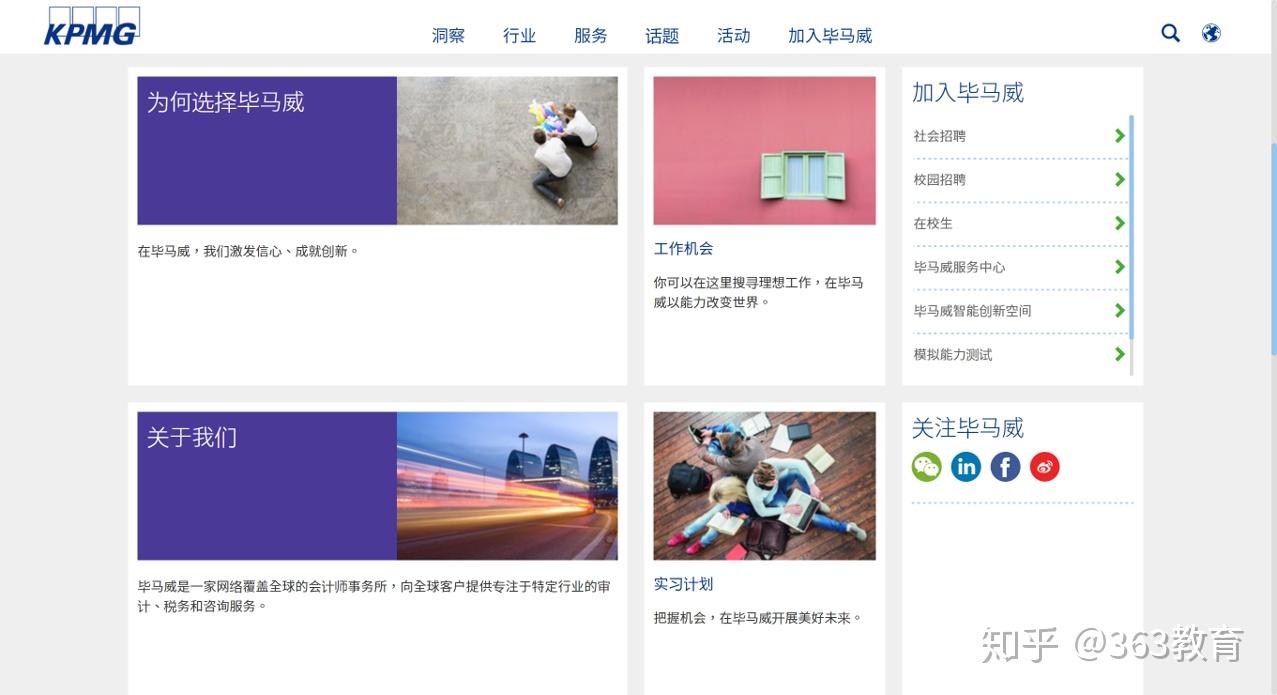Screen dimensions: 1277x695
Task: Open the 洞察 menu
Action: click(448, 36)
